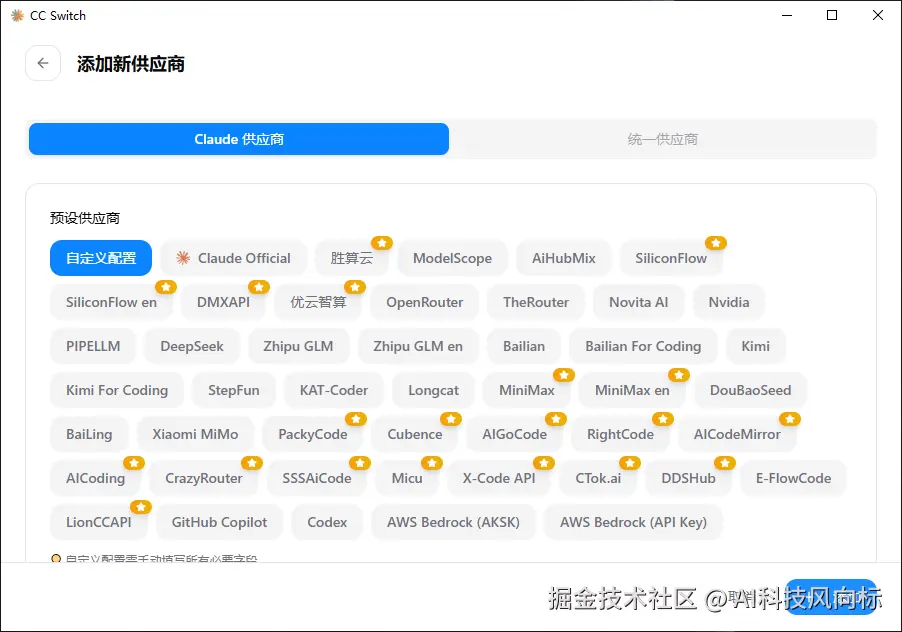Select the GitHub Copilot provider
This screenshot has height=632, width=902.
(219, 522)
